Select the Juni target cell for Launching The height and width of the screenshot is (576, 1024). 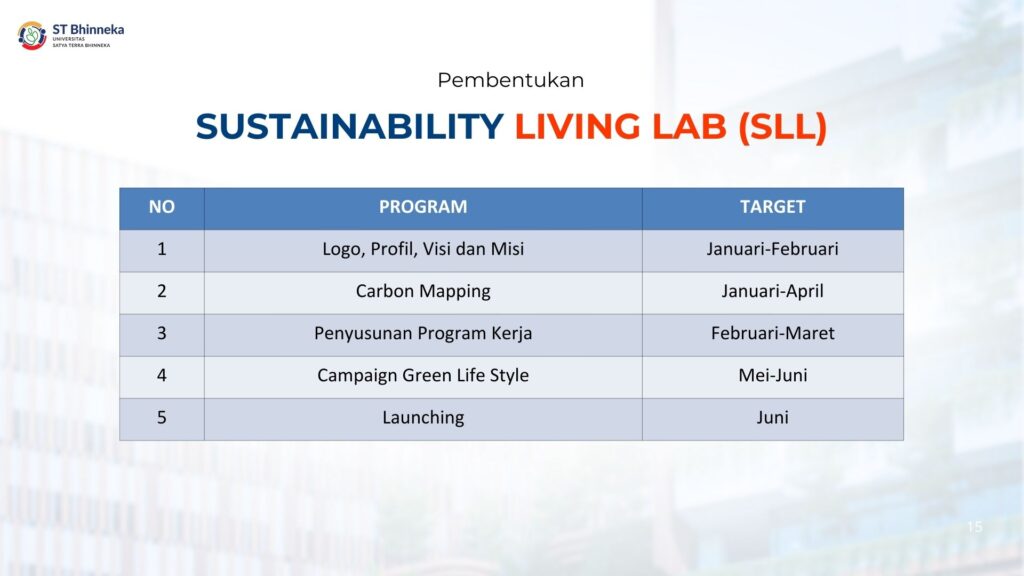coord(772,417)
